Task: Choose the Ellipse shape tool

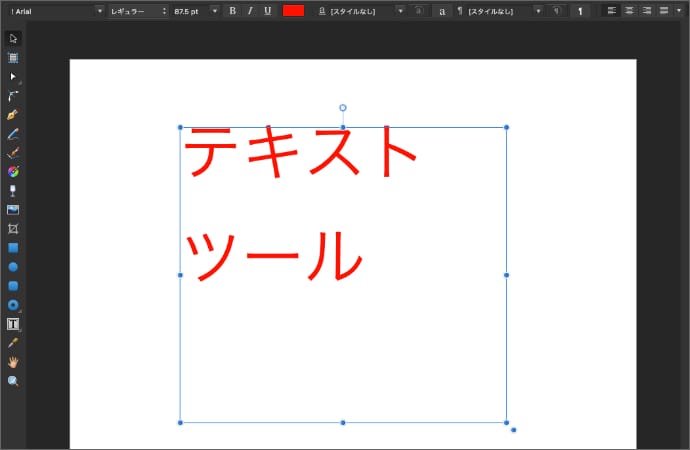Action: click(13, 267)
